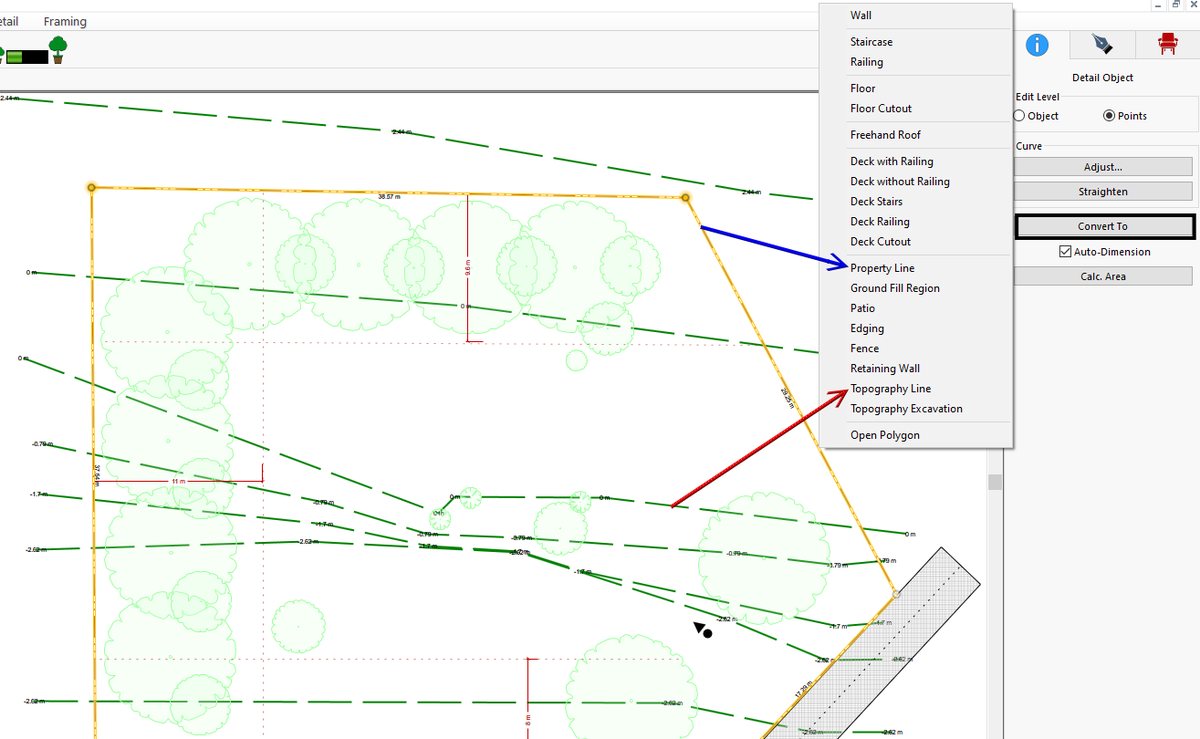Open the red armchair furniture tab
Screen dimensions: 1200x739
[1167, 43]
